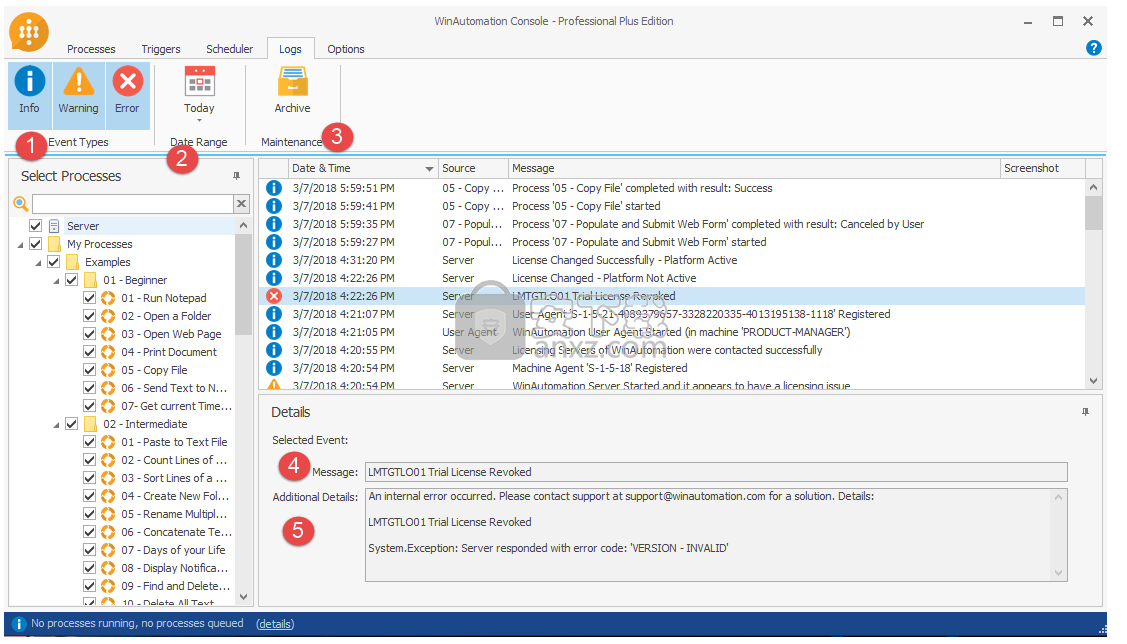Viewport: 1127px width, 644px height.
Task: Click the Message text field in Details
Action: (716, 472)
